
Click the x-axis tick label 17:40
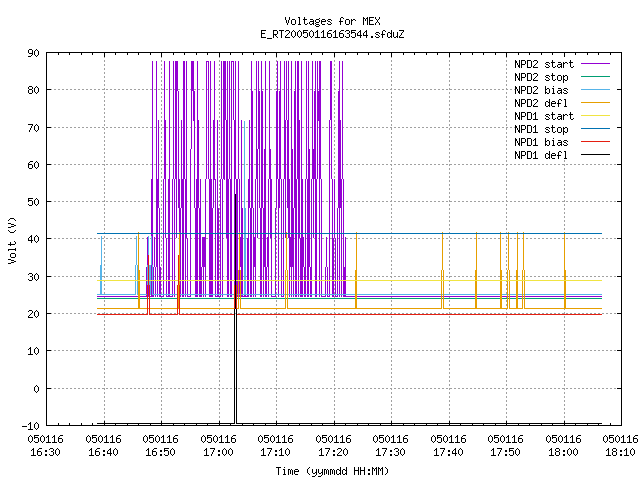point(449,452)
